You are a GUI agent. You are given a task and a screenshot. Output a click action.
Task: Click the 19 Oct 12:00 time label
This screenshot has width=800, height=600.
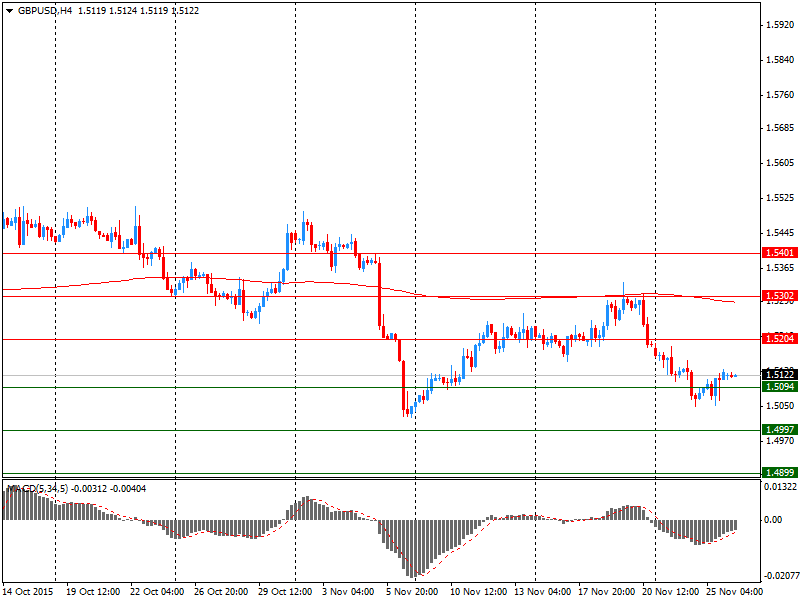(x=93, y=592)
